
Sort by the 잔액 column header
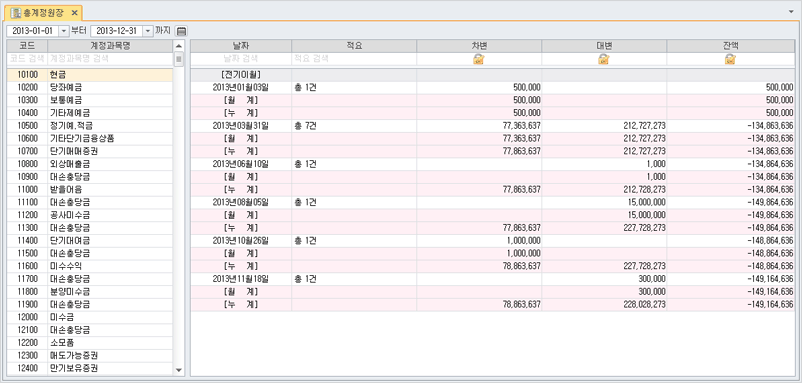[x=731, y=47]
